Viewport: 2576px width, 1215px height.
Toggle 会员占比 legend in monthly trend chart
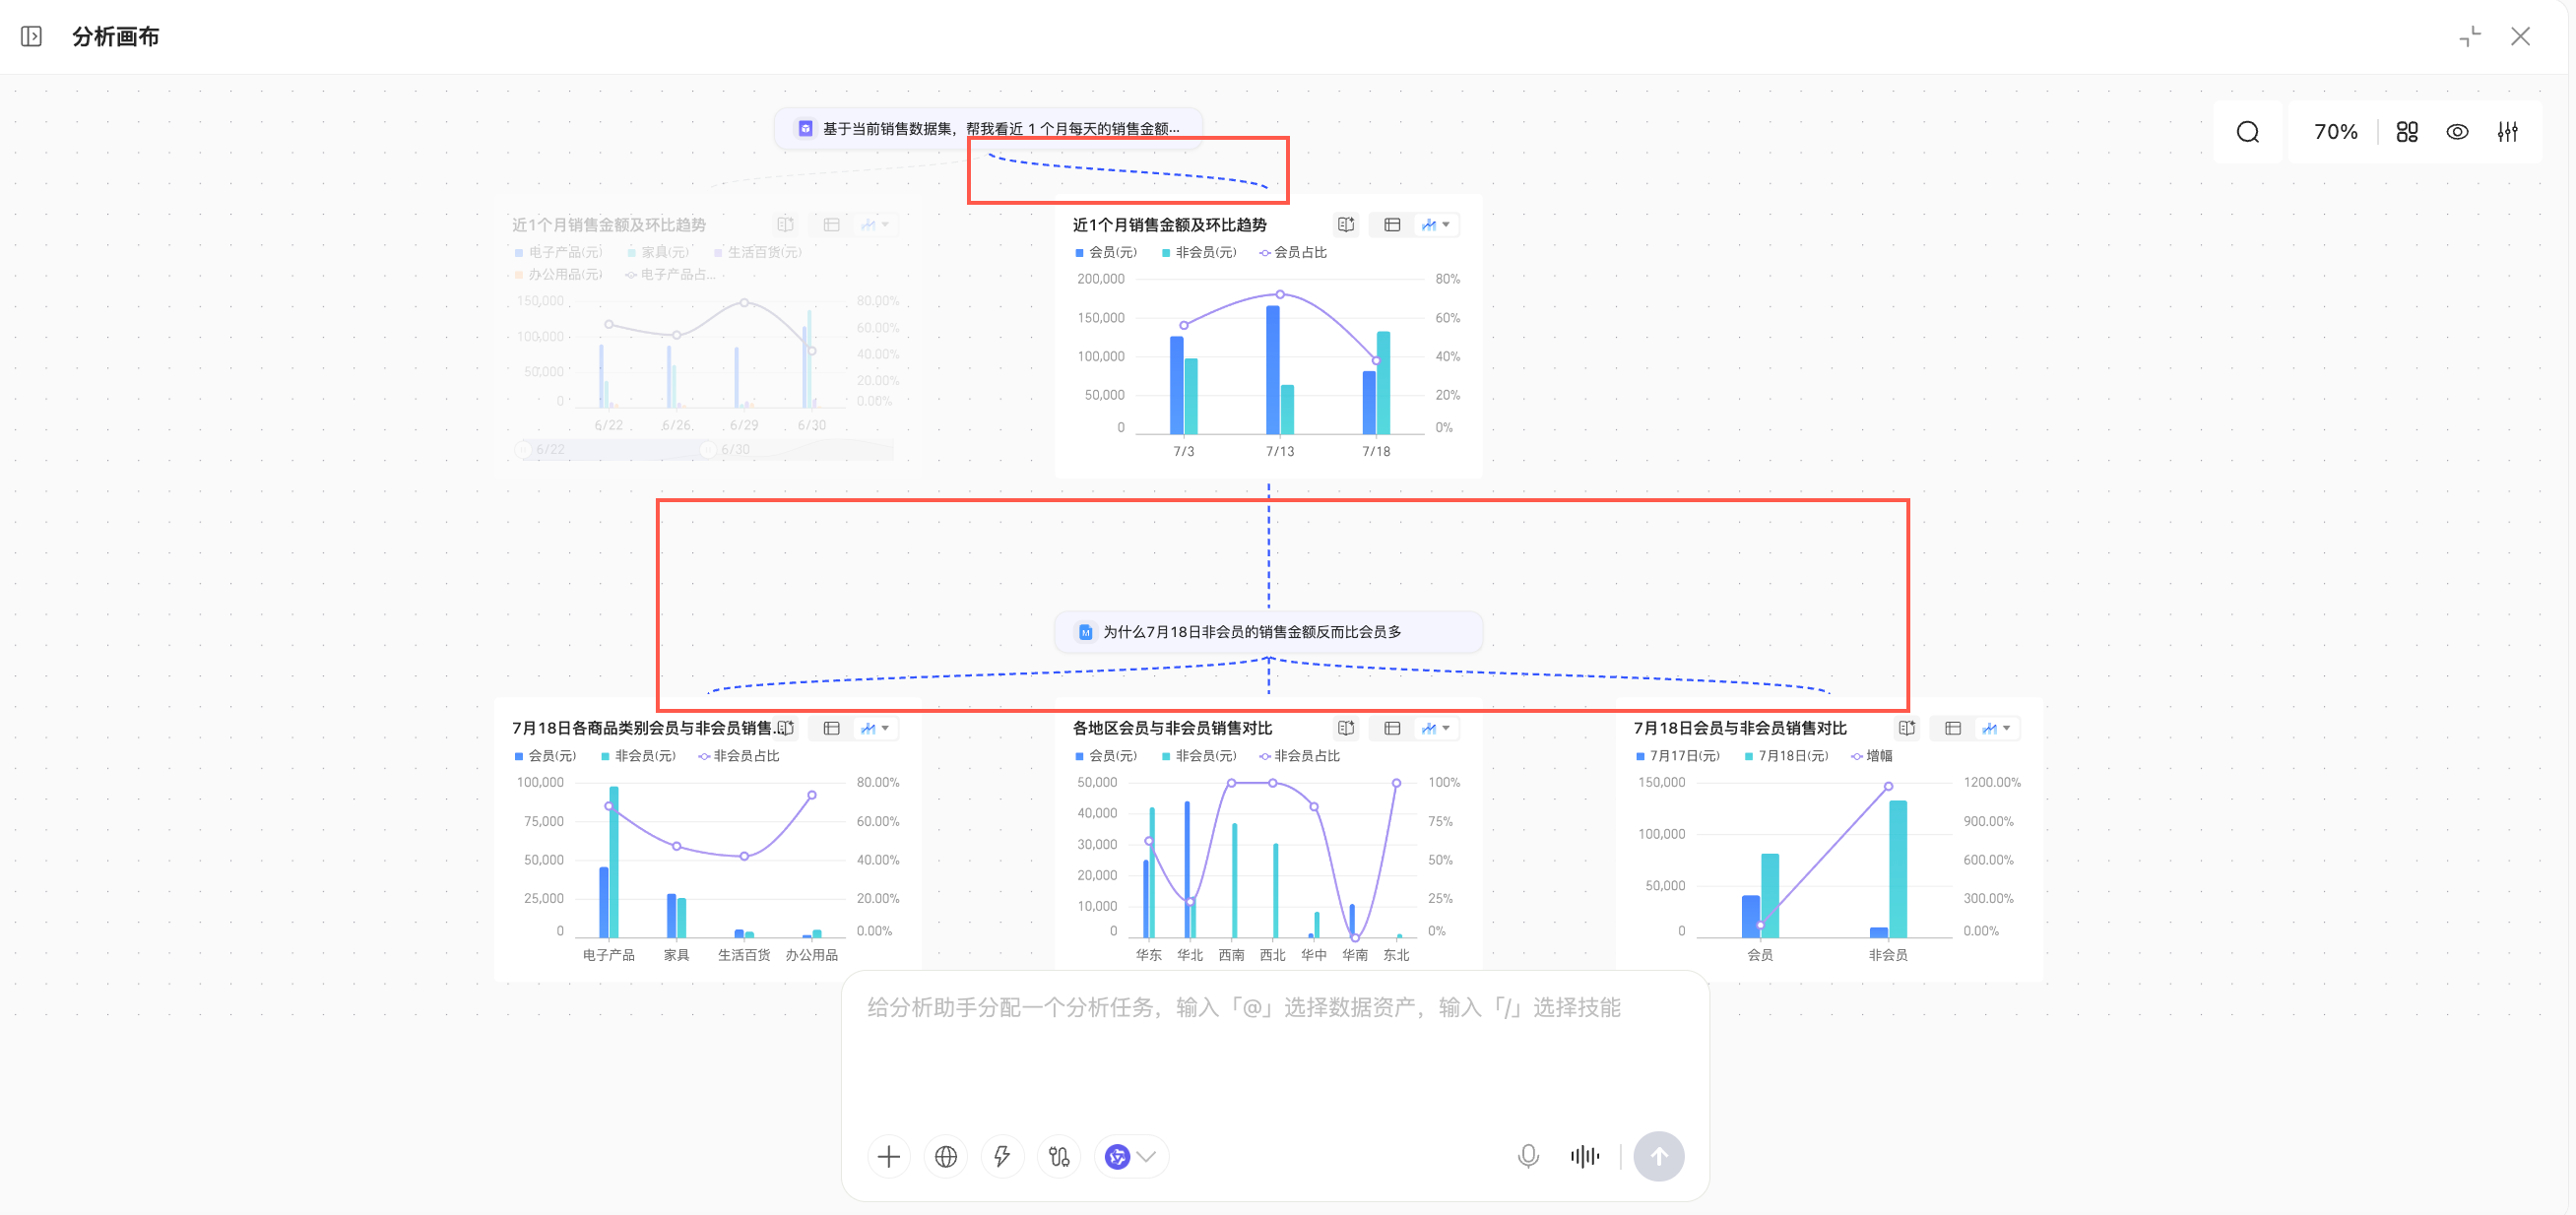point(1293,252)
